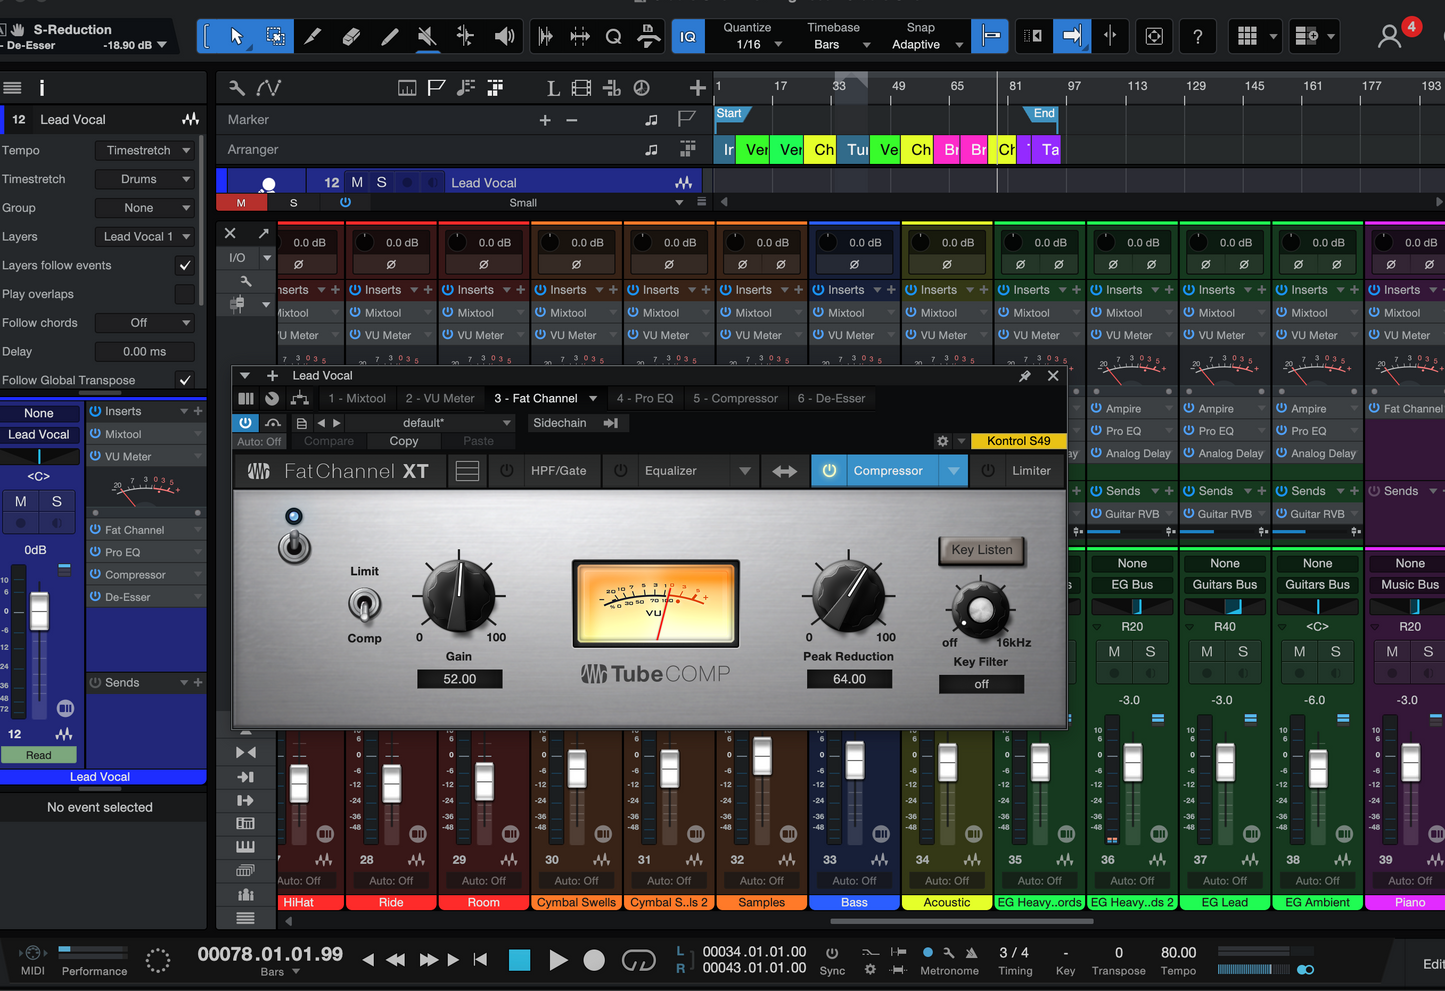Screen dimensions: 1445x991
Task: Toggle the Compressor section power button
Action: point(829,471)
